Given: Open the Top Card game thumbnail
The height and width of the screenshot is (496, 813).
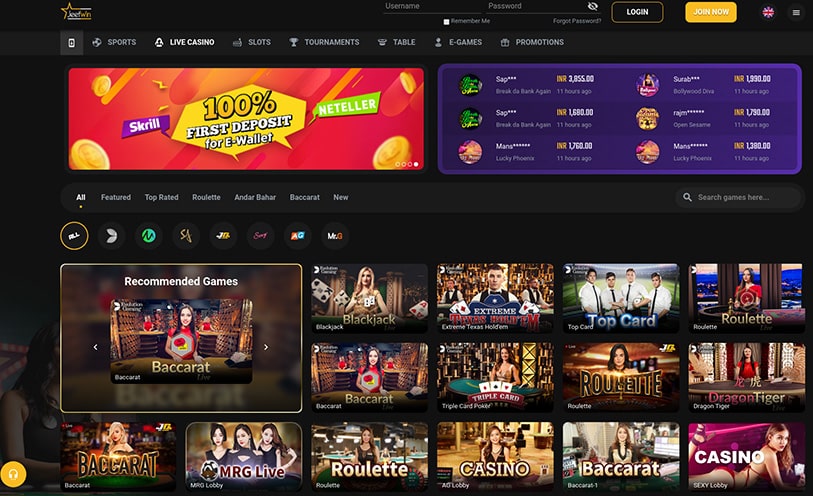Looking at the screenshot, I should (x=621, y=298).
